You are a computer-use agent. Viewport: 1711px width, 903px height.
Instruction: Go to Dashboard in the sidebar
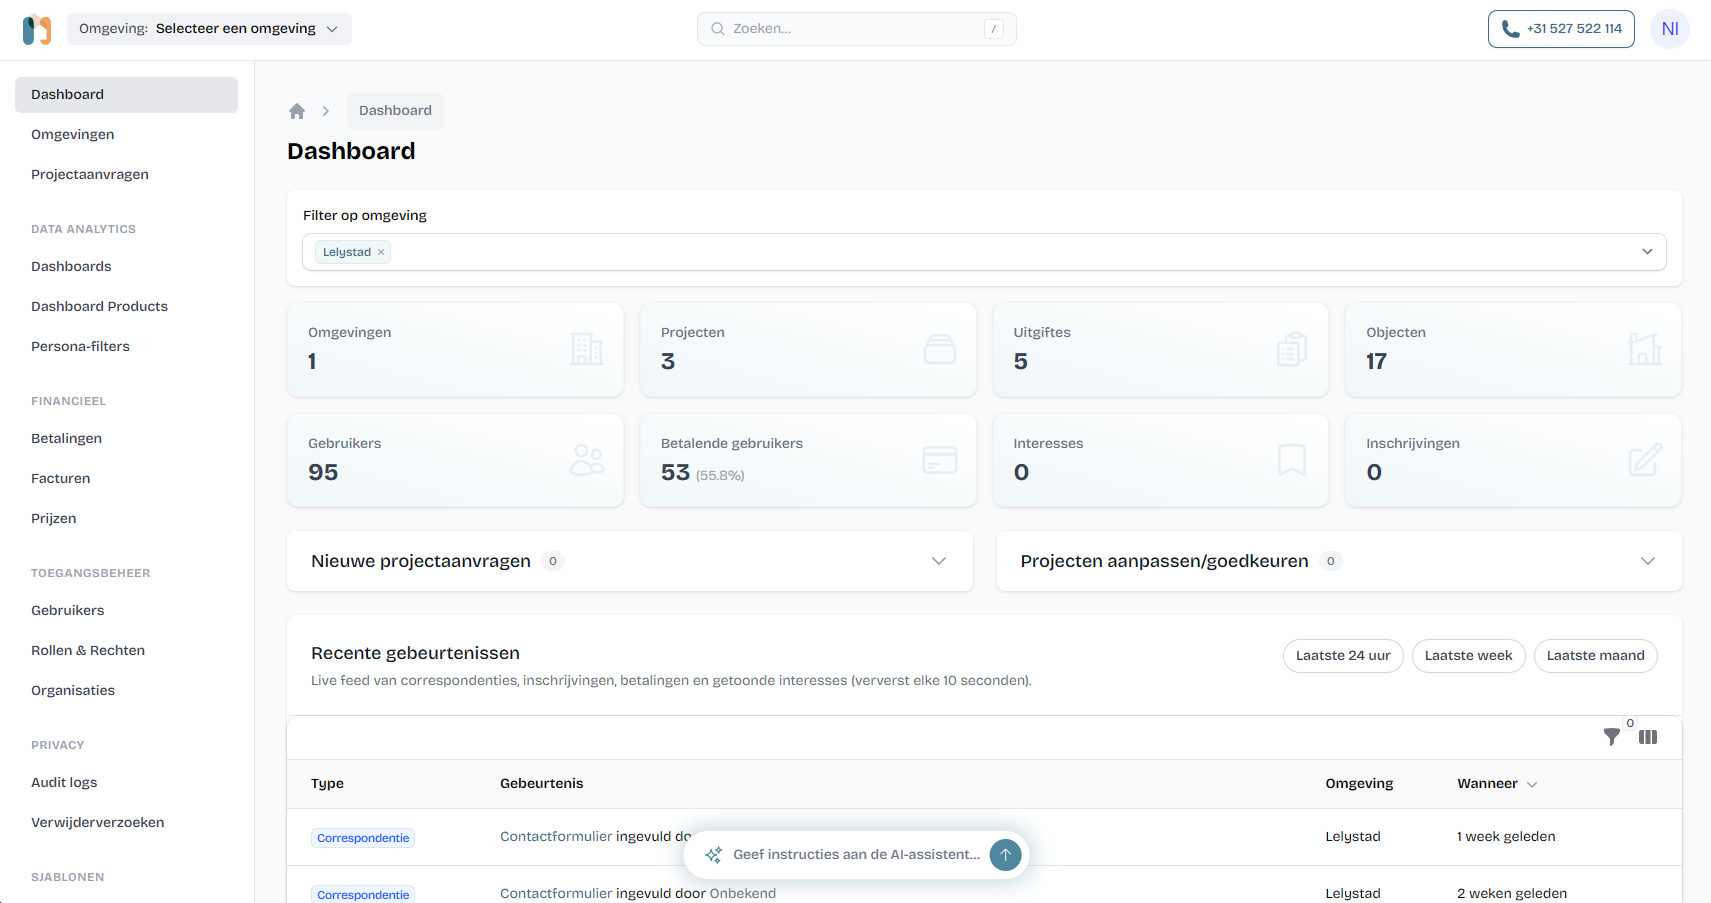coord(126,95)
